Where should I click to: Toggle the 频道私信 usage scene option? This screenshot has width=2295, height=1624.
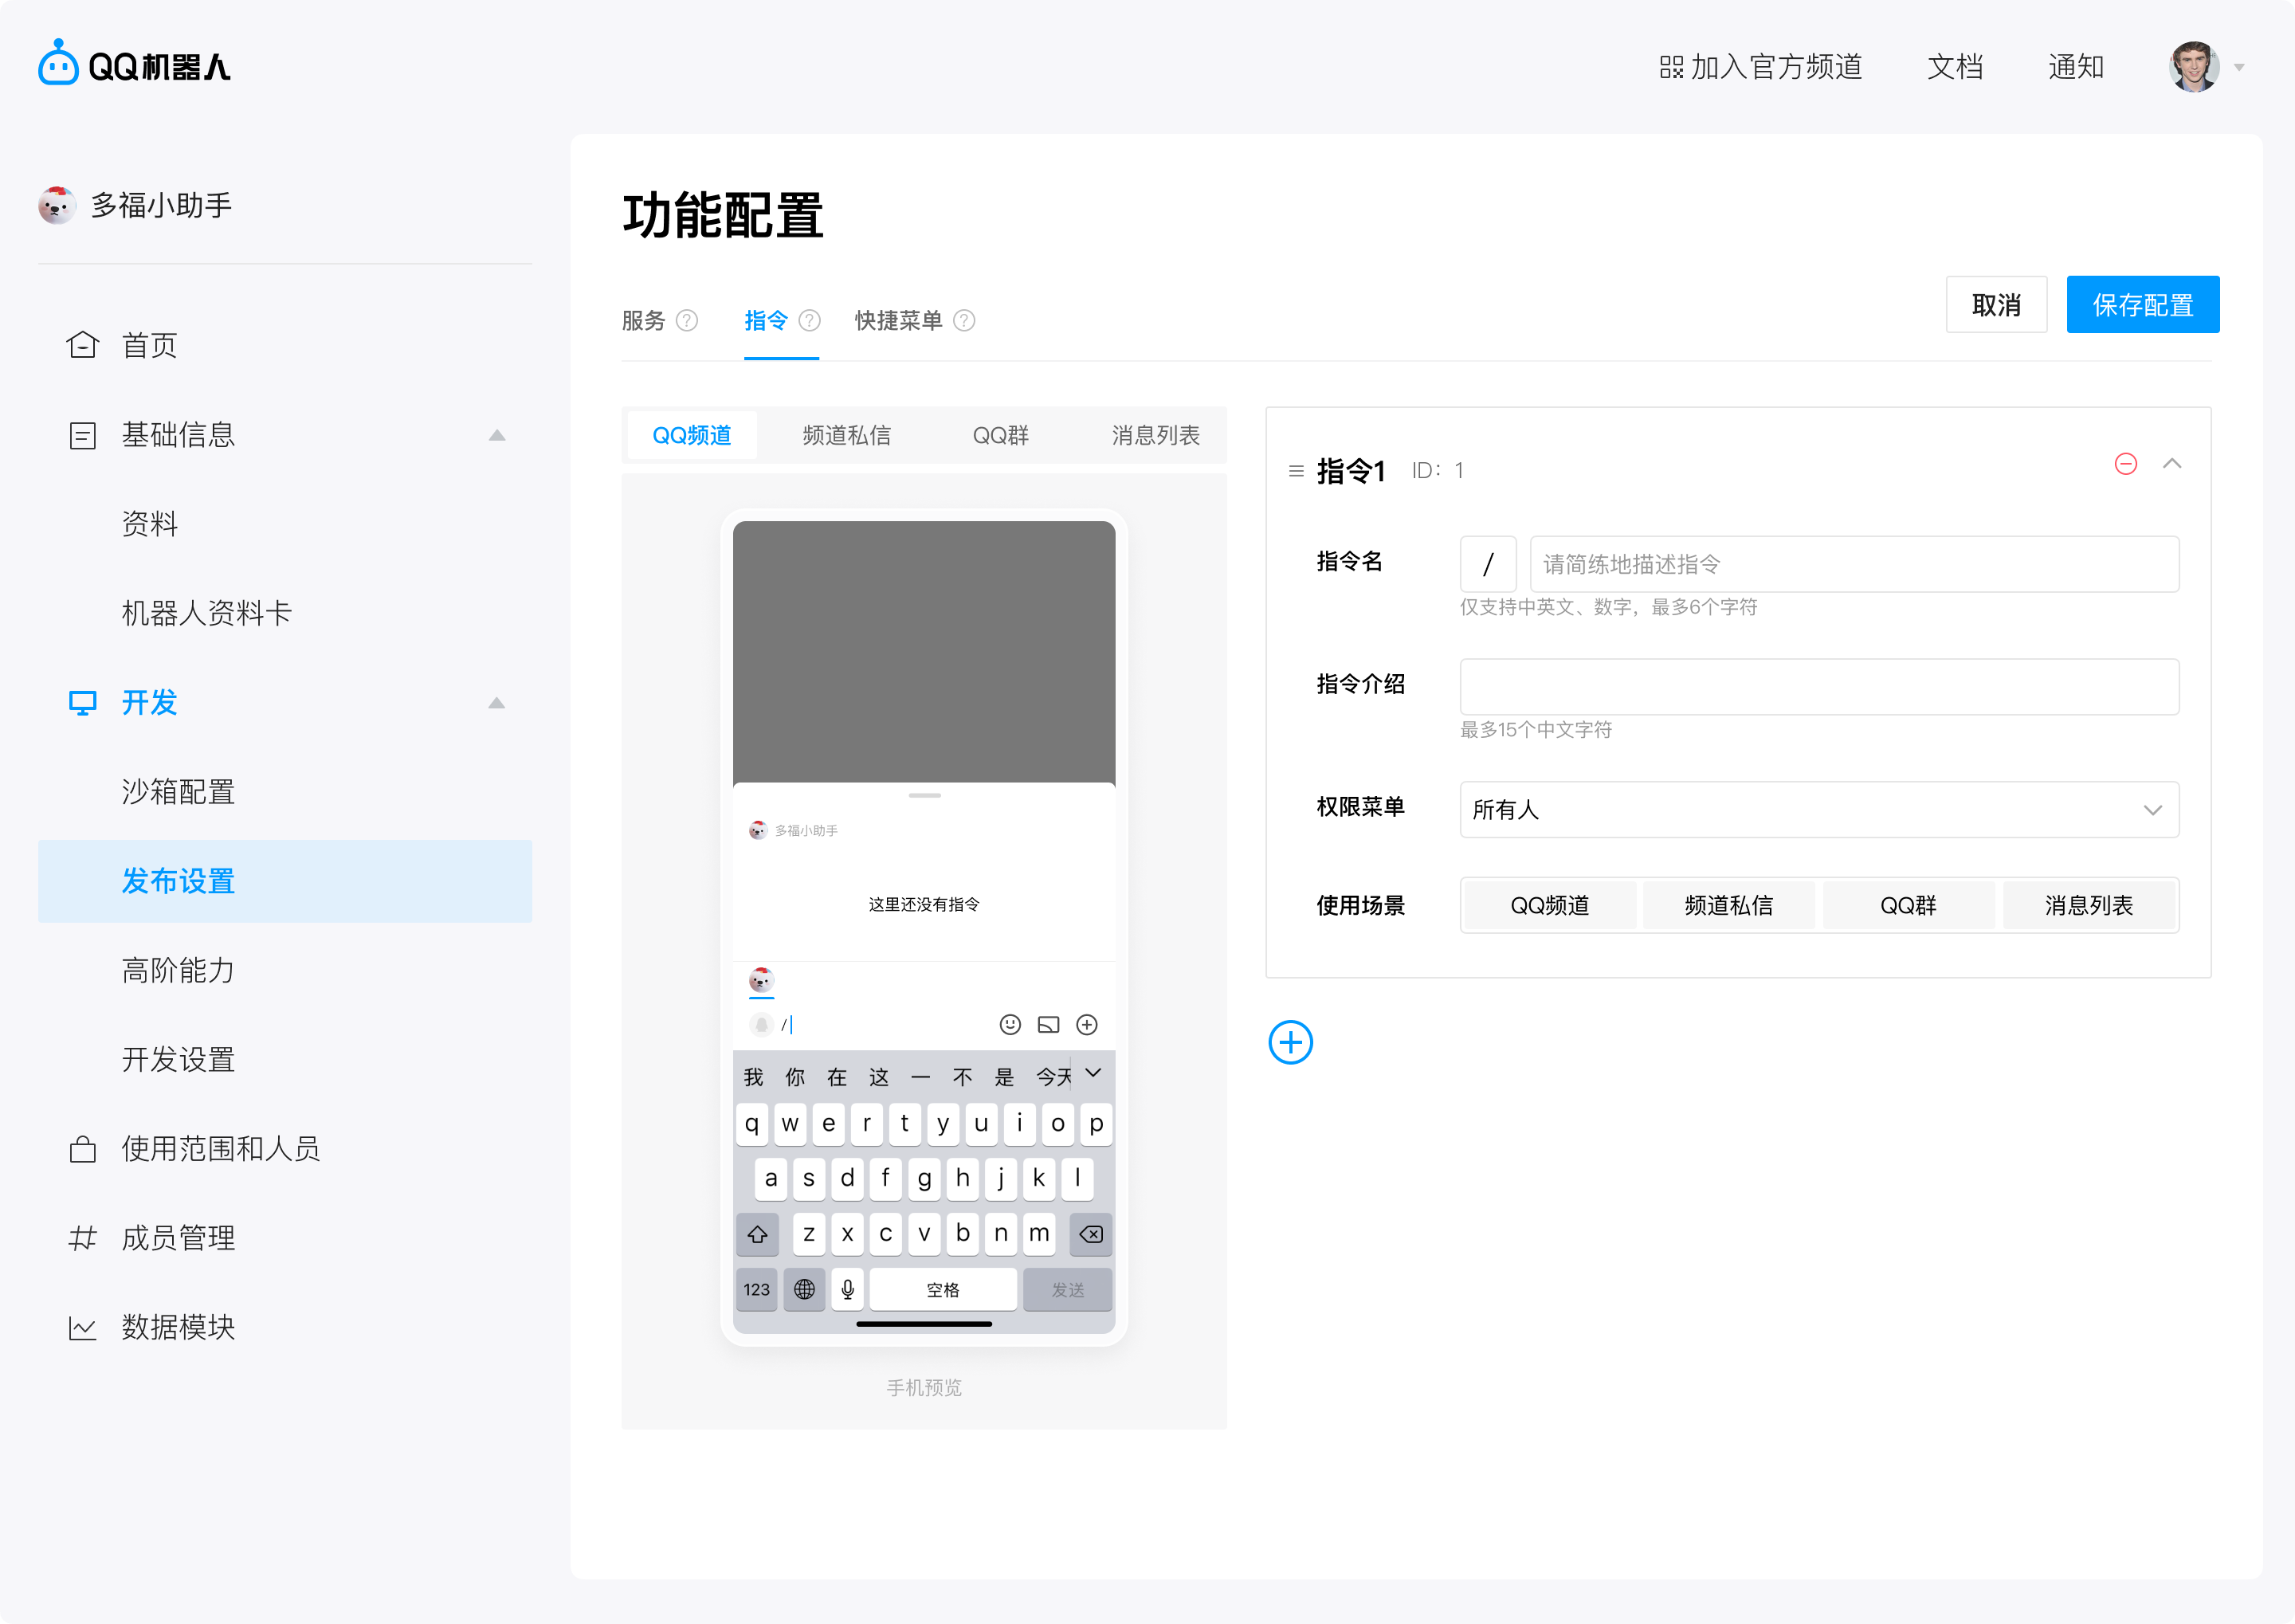[x=1728, y=905]
